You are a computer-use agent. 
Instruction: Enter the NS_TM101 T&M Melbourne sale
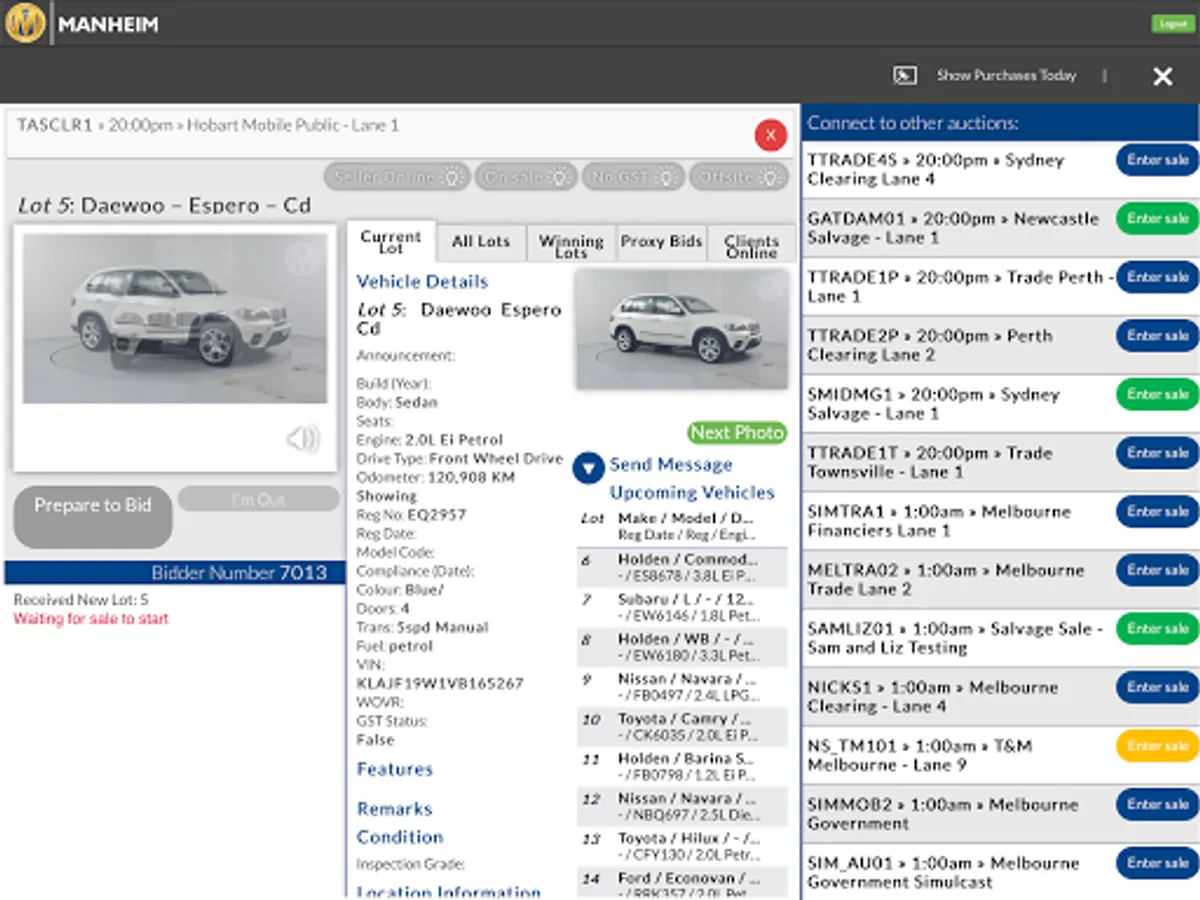pyautogui.click(x=1157, y=746)
